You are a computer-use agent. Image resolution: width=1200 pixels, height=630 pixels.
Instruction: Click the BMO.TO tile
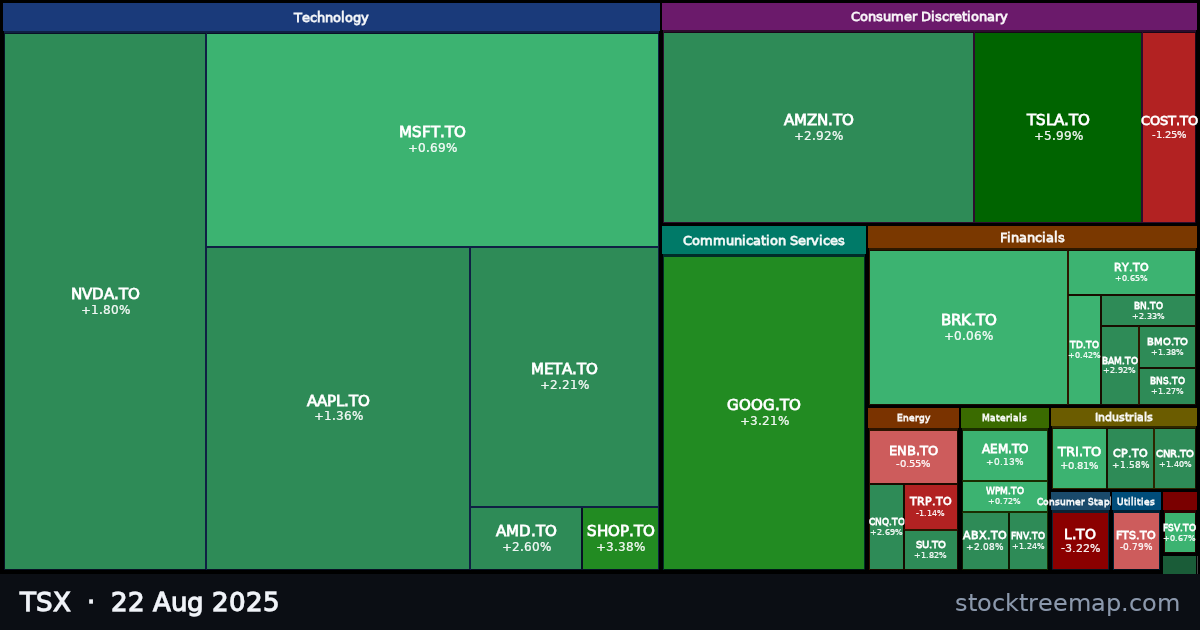pyautogui.click(x=1167, y=347)
